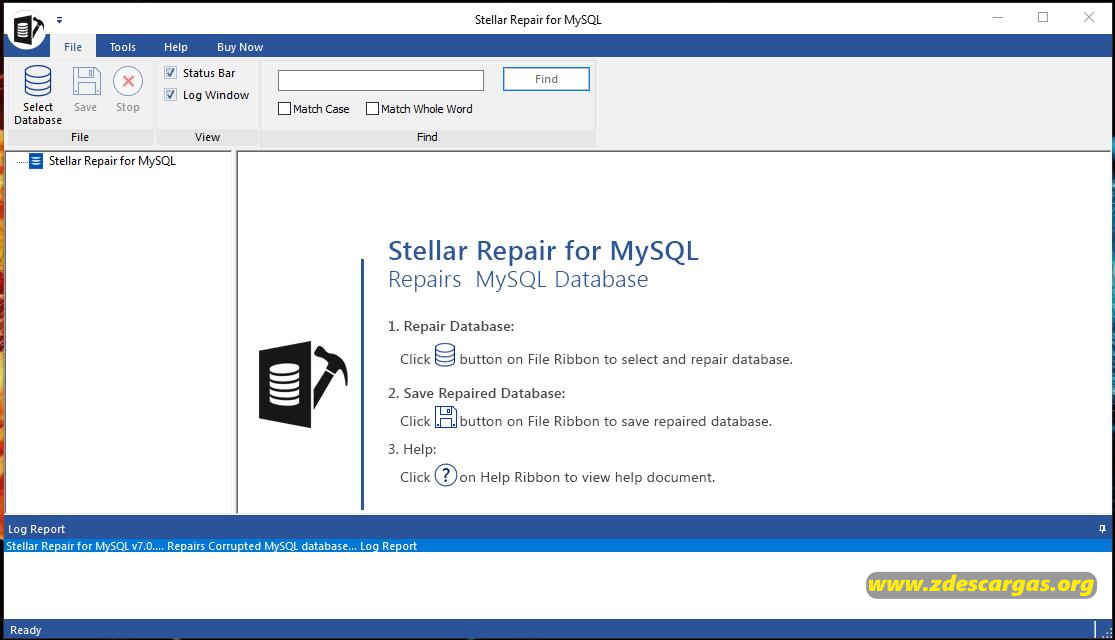
Task: Click the help question mark icon
Action: (x=446, y=474)
